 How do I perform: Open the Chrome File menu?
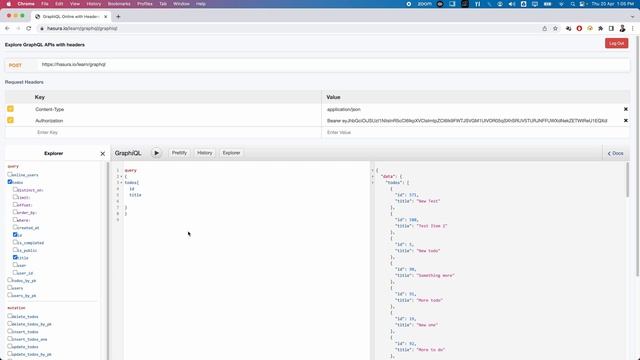coord(44,4)
